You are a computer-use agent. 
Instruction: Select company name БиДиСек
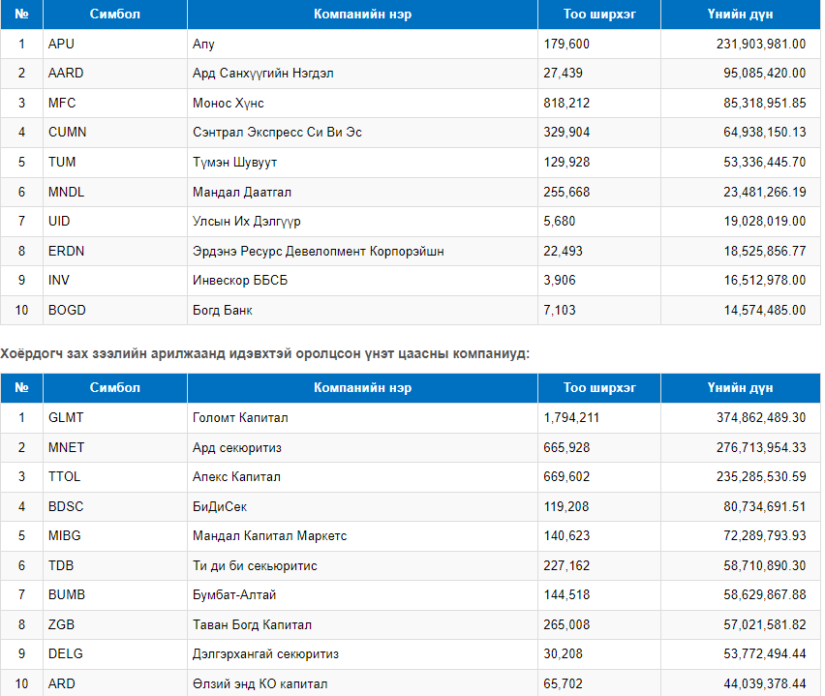click(x=219, y=507)
